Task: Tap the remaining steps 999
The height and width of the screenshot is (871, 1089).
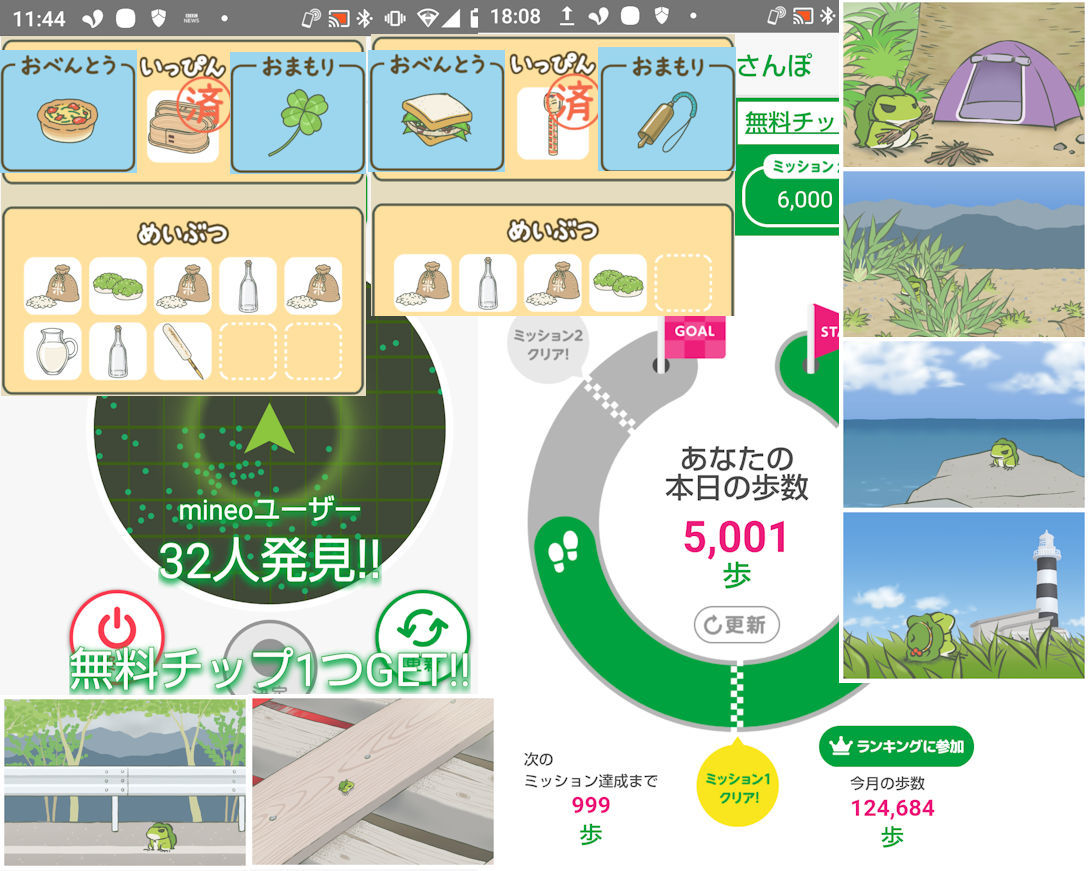Action: (x=591, y=805)
